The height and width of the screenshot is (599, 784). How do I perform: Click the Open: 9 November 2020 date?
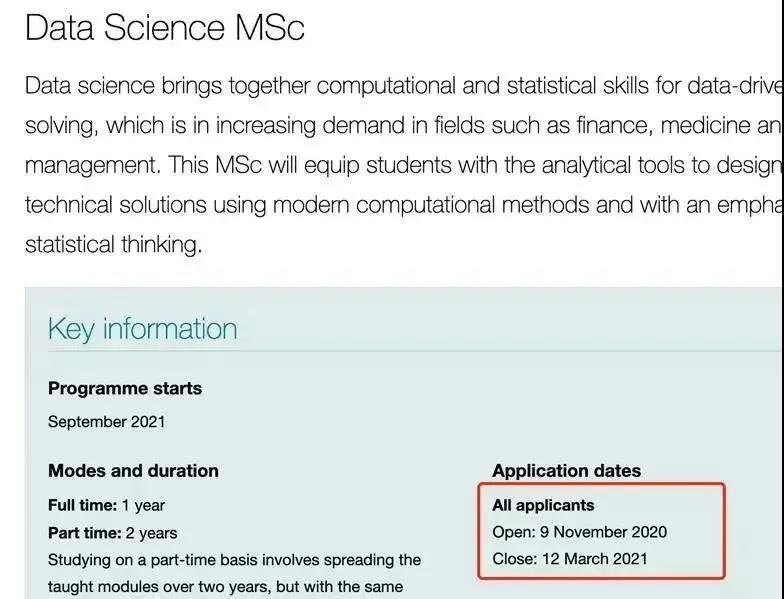(579, 532)
